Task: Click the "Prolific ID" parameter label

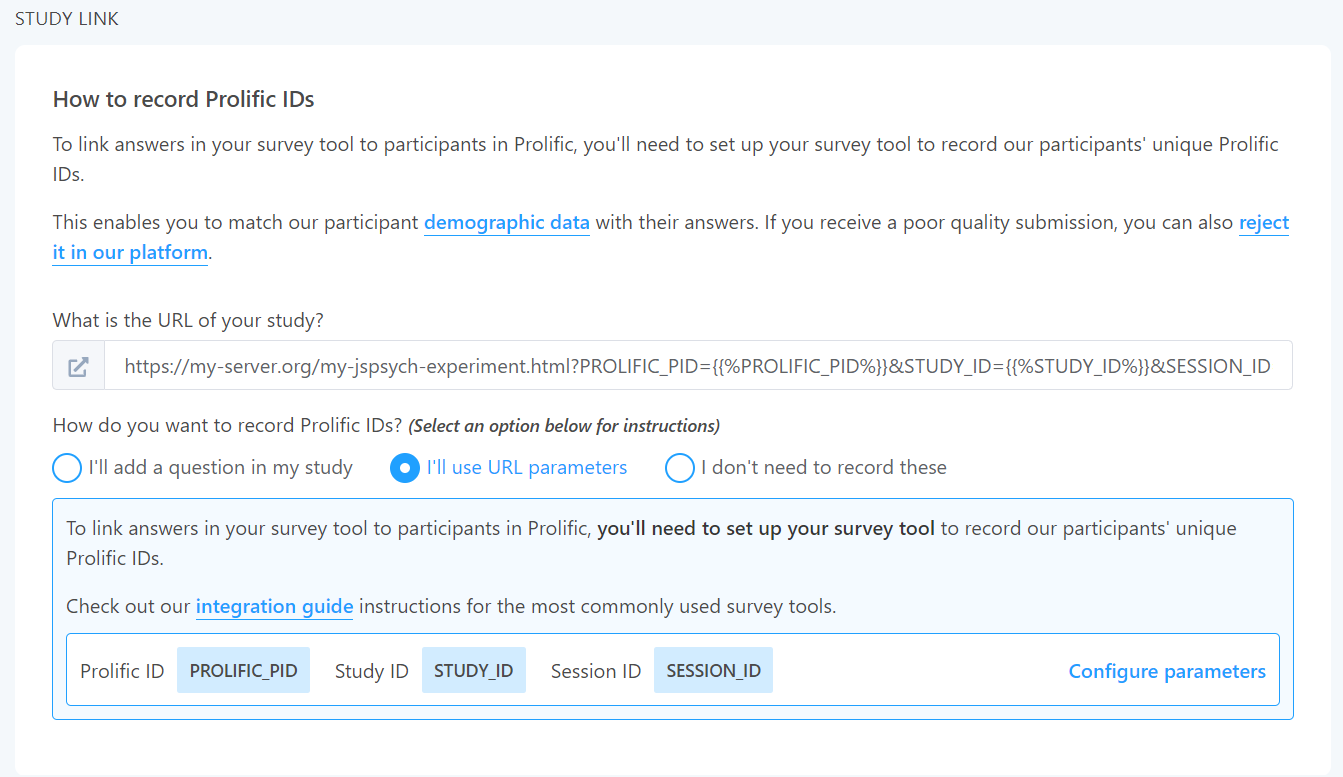Action: [122, 671]
